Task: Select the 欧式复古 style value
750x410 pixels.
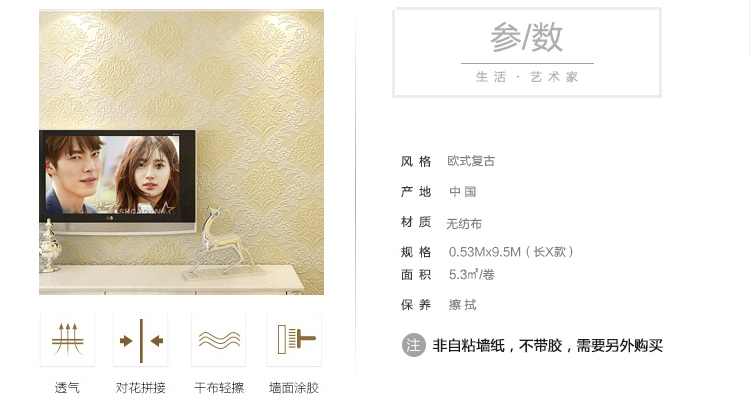Action: pos(471,161)
